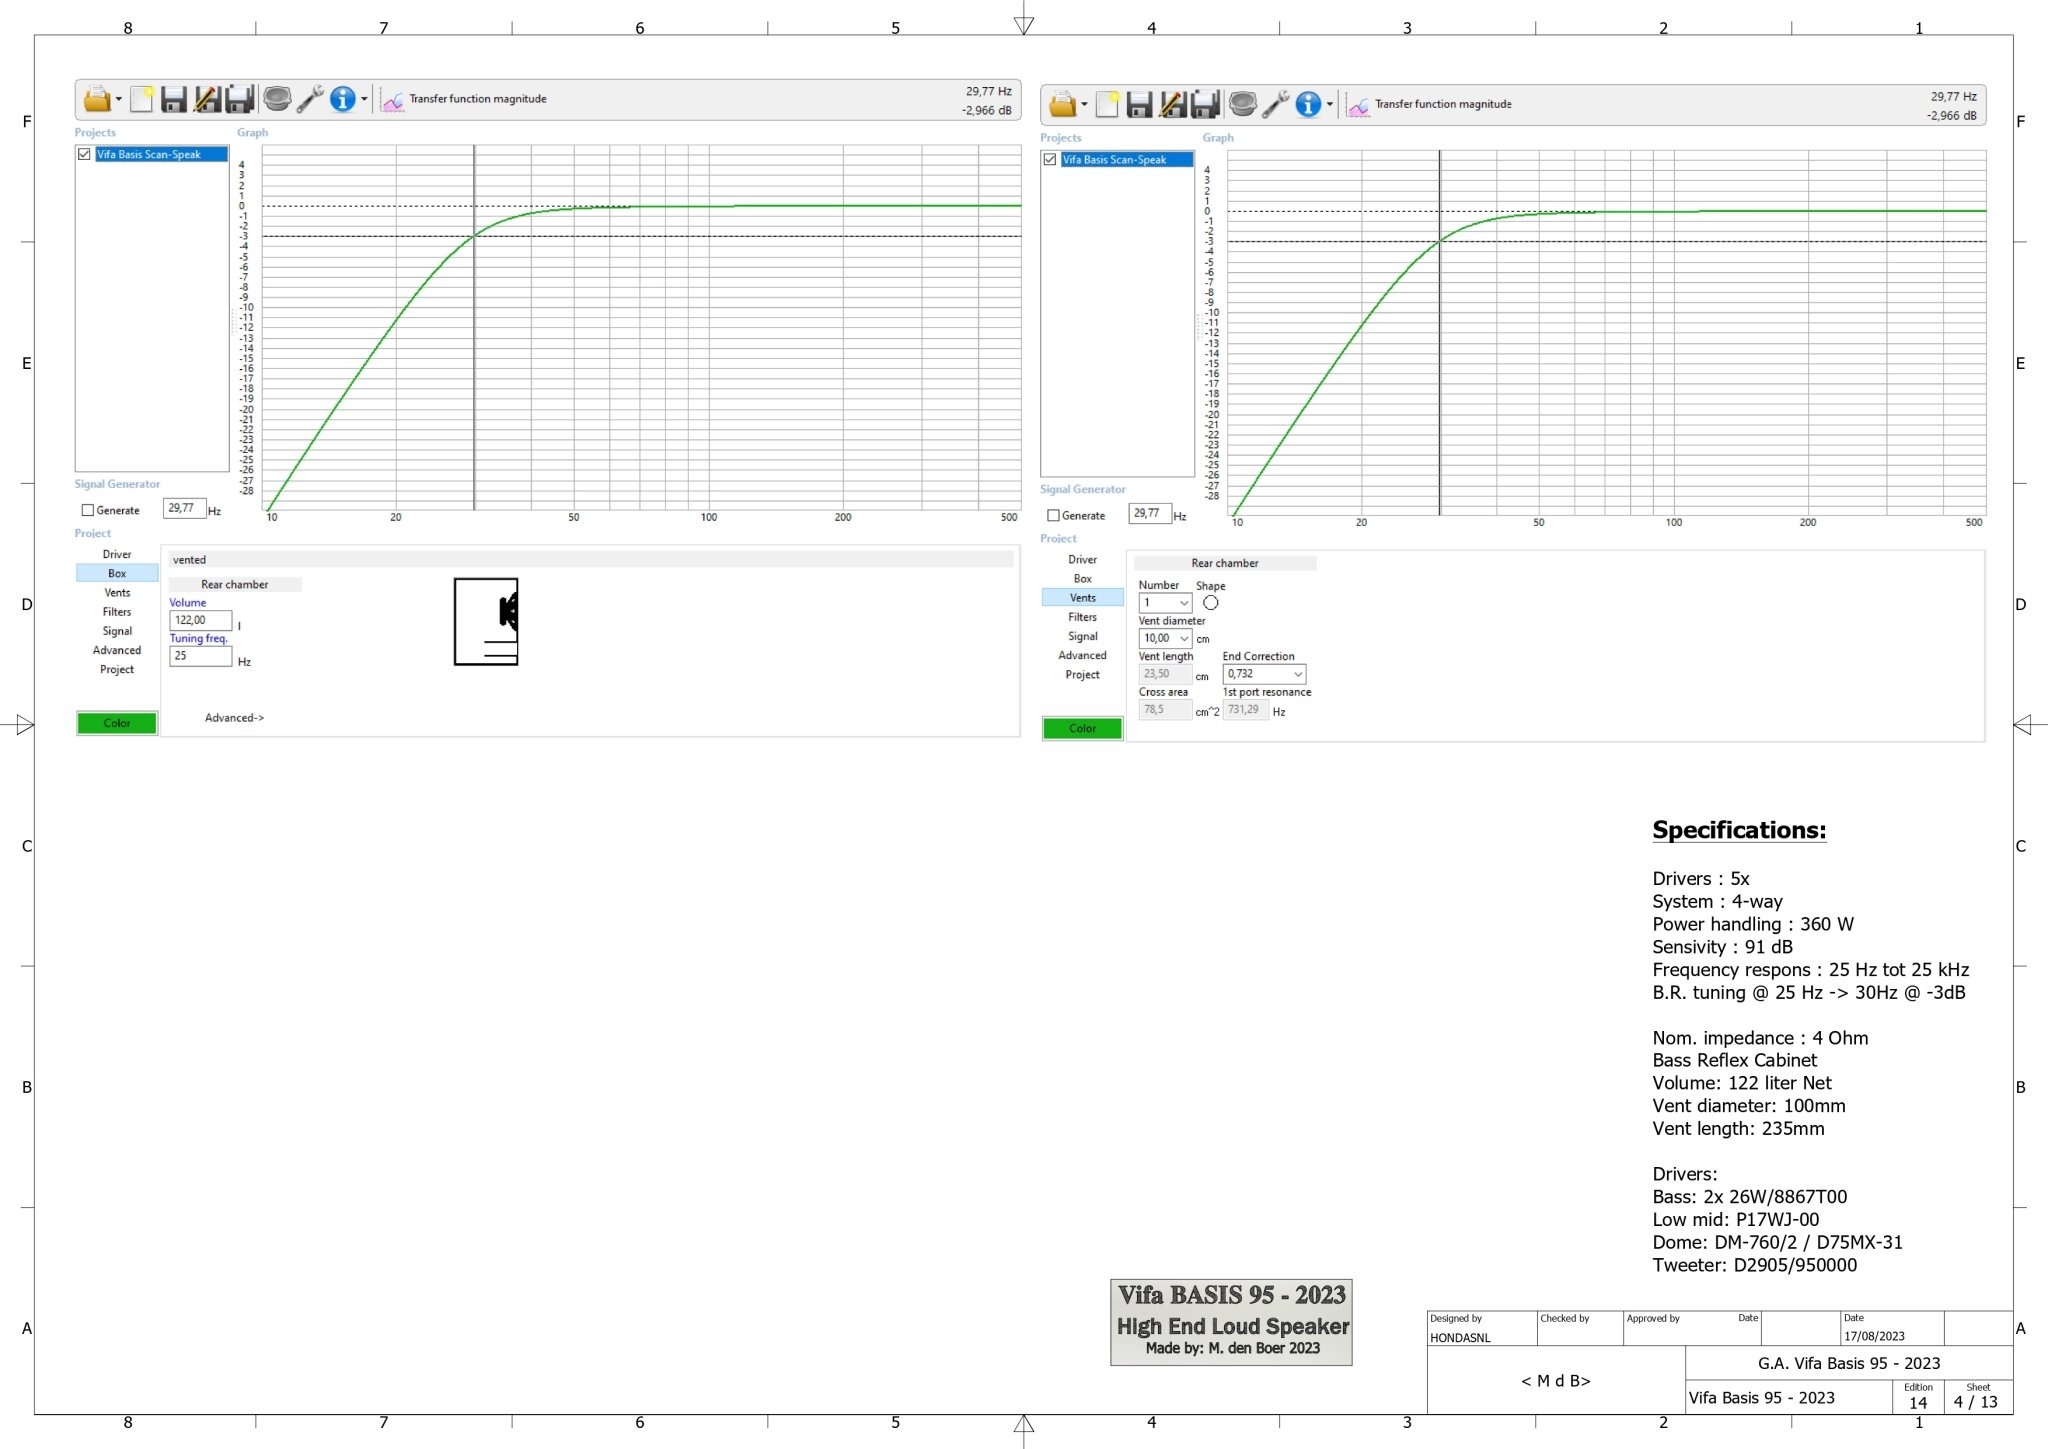
Task: Open driver database speaker icon in Box-tab window
Action: pyautogui.click(x=277, y=99)
